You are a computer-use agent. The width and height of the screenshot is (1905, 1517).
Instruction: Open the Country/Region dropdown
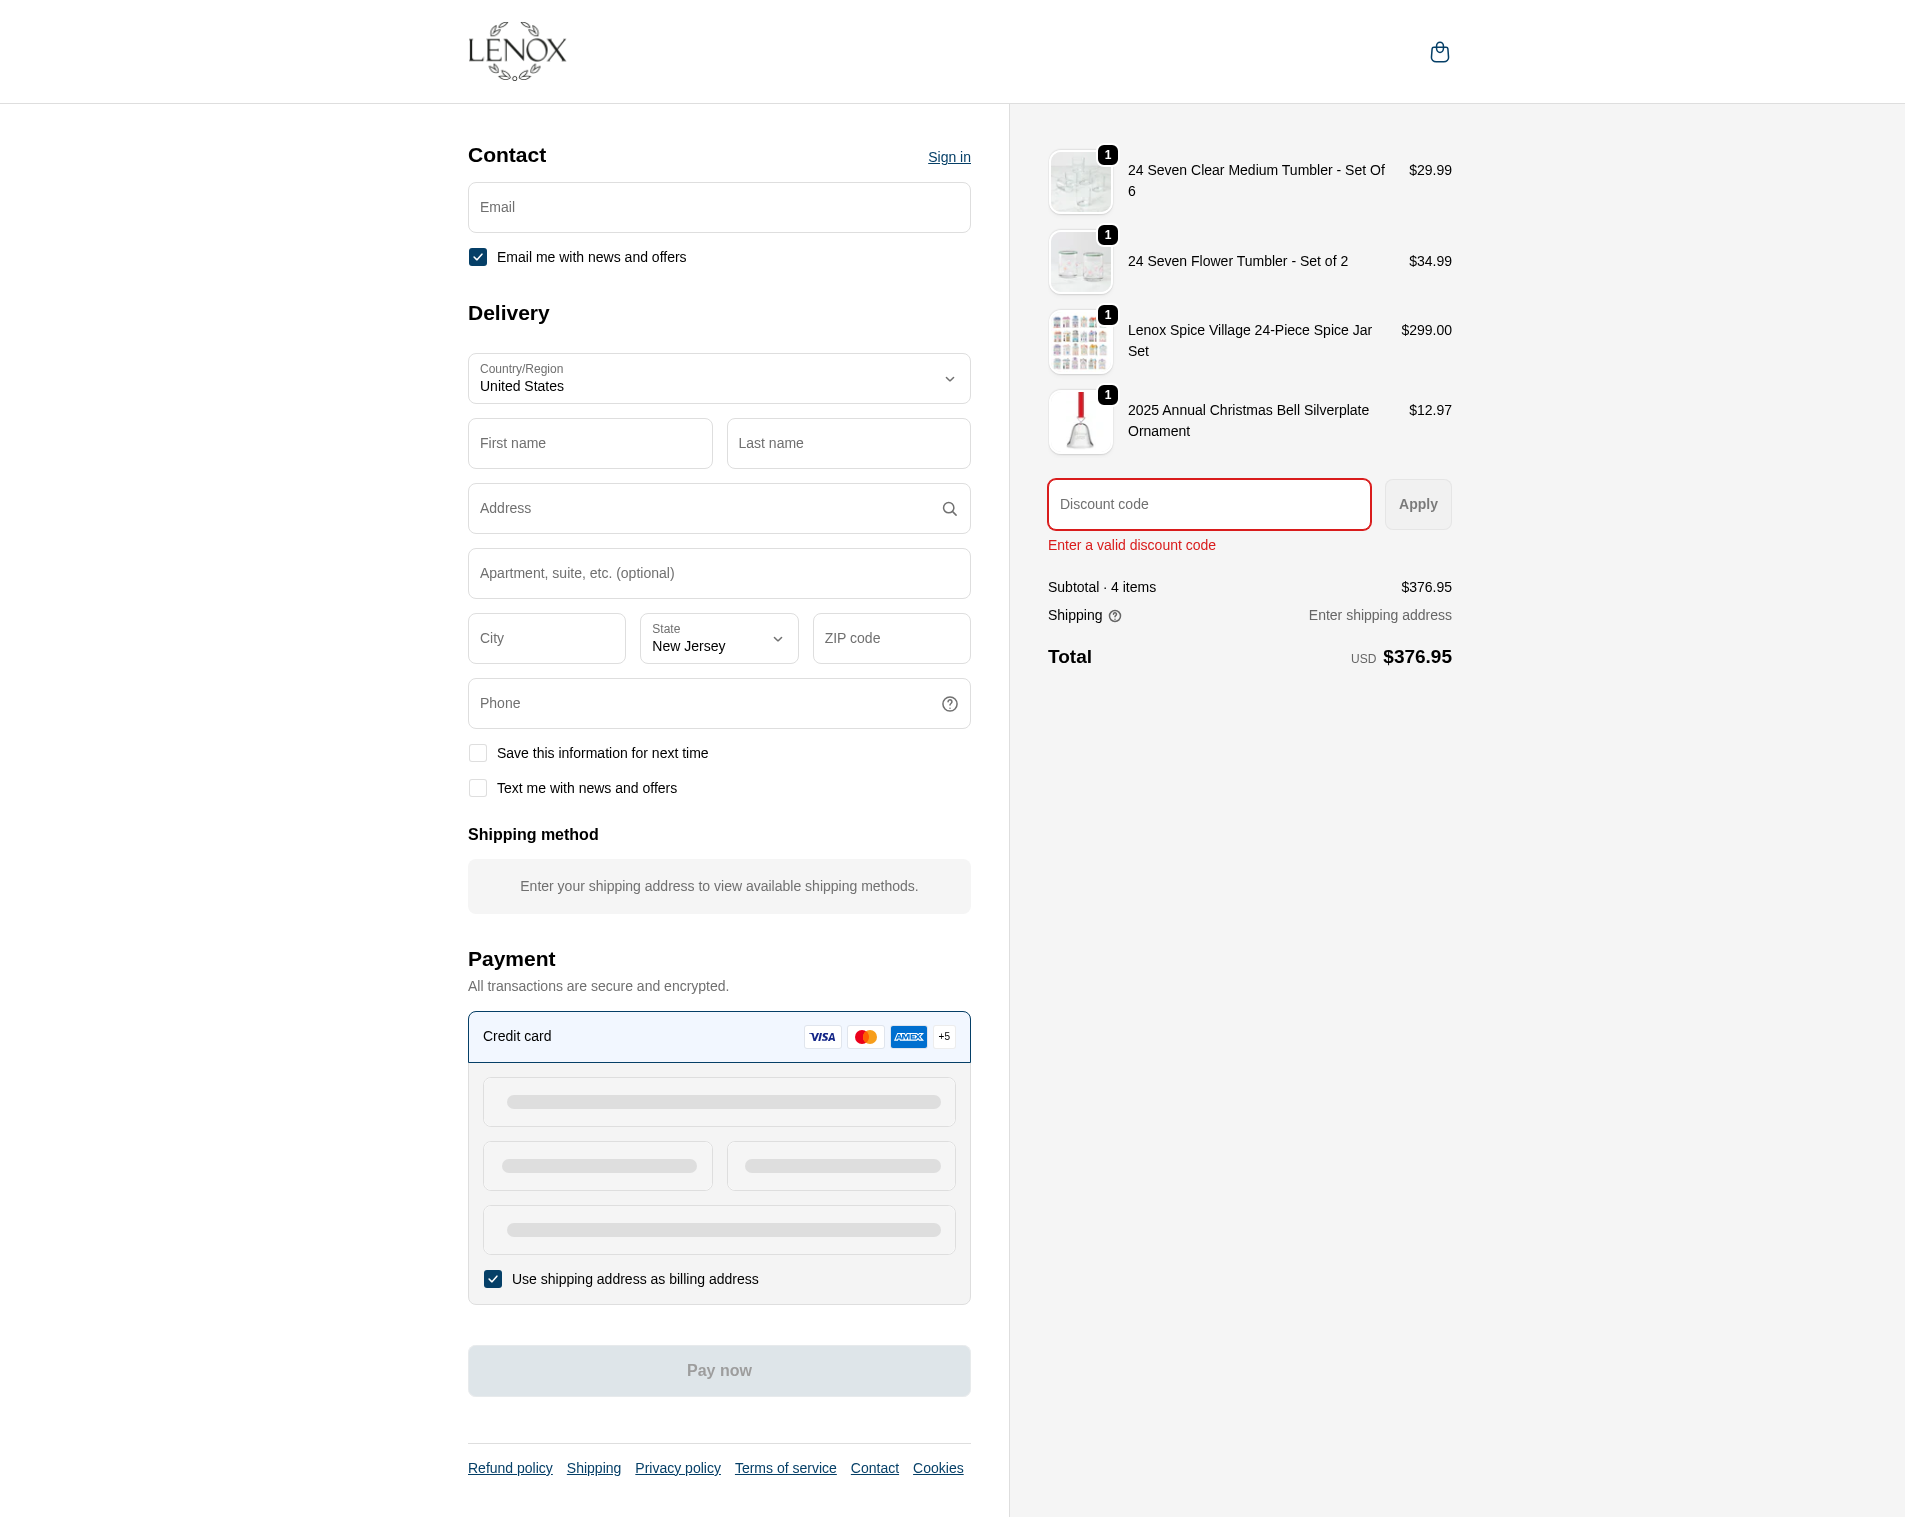click(x=719, y=379)
